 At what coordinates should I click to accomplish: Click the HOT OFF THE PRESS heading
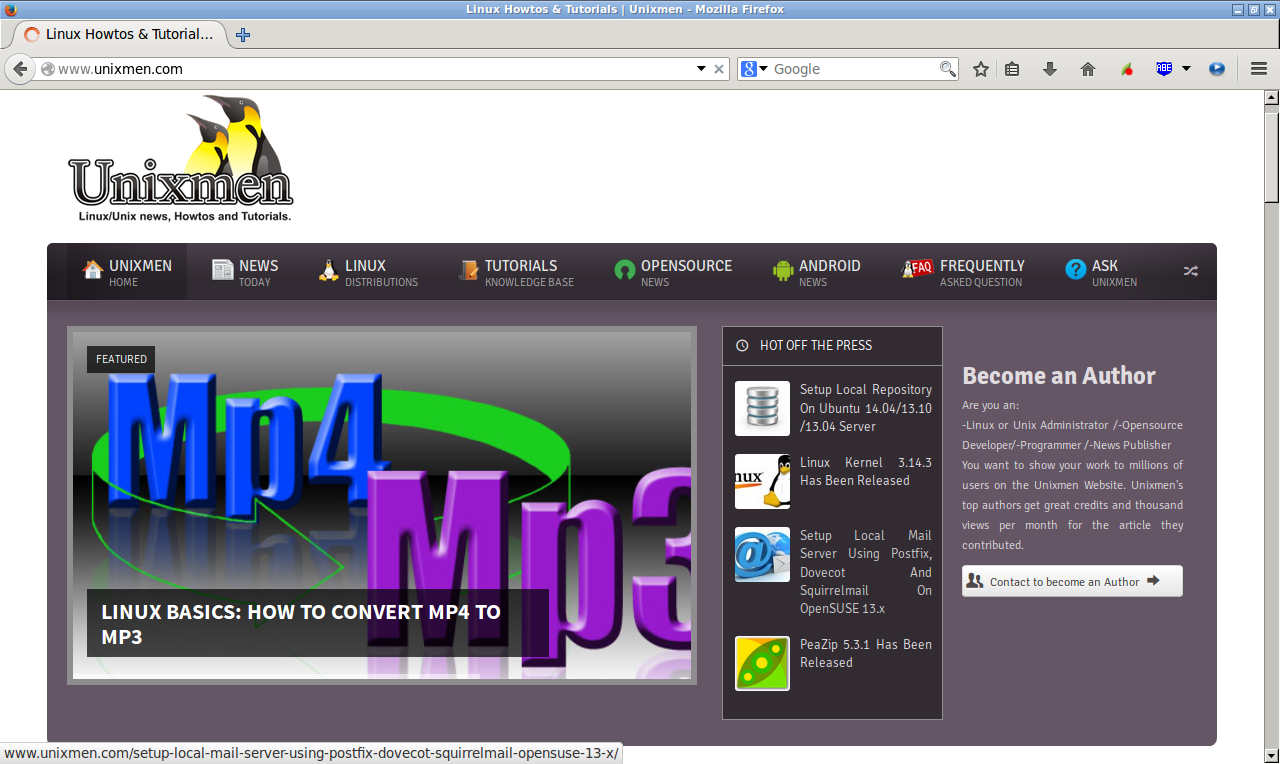(816, 345)
